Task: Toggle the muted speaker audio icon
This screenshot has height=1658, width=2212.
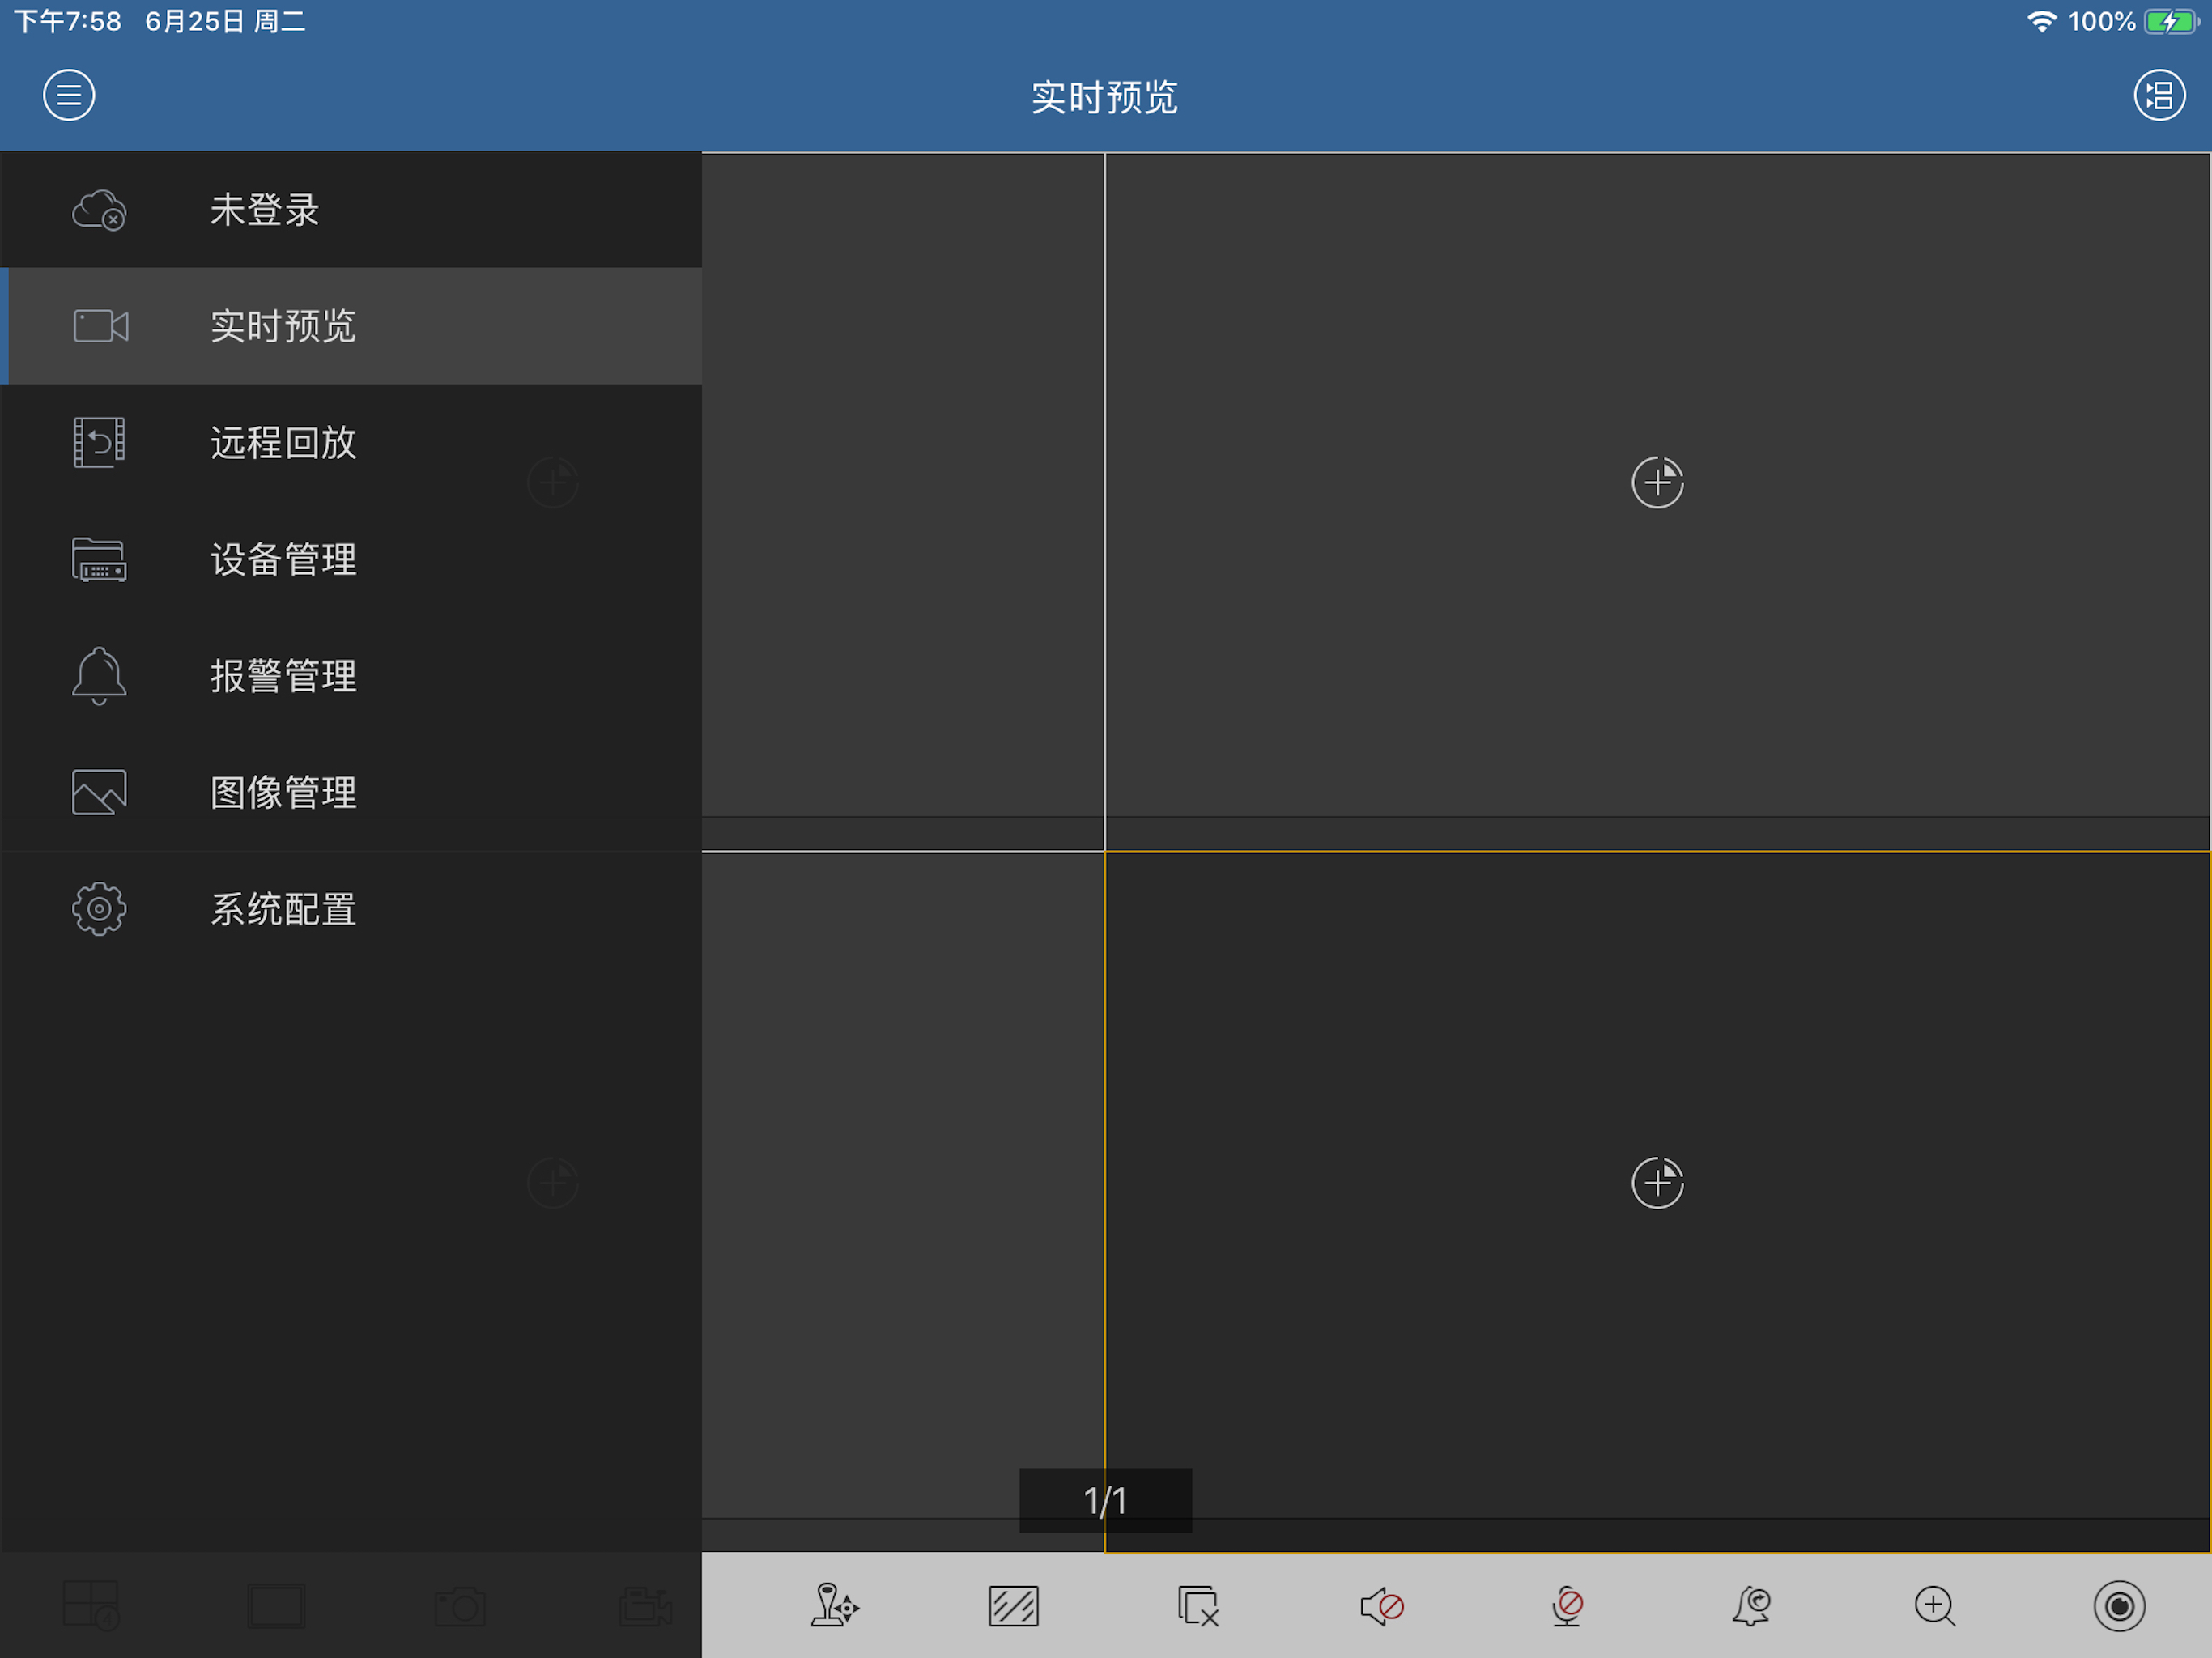Action: click(1382, 1606)
